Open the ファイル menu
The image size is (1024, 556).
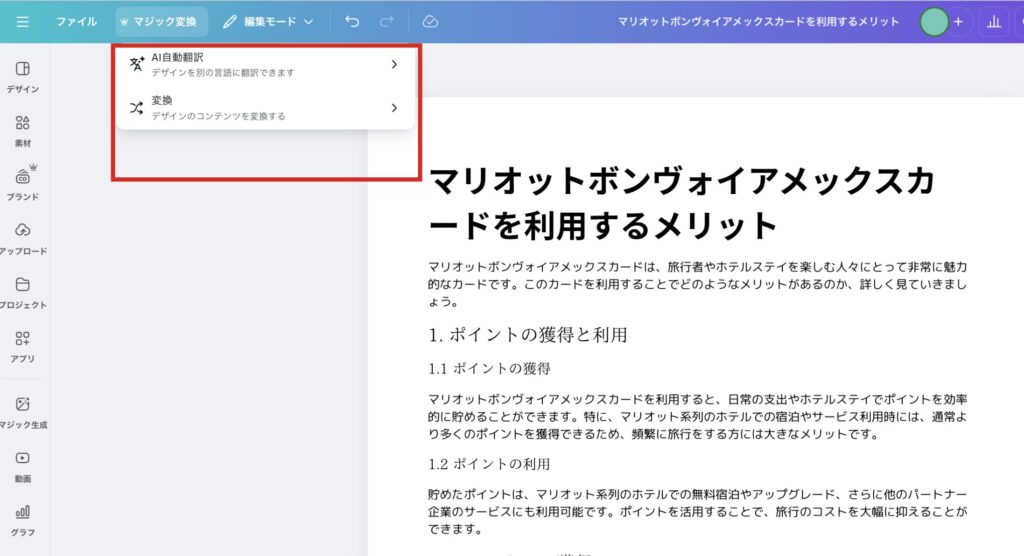click(76, 22)
